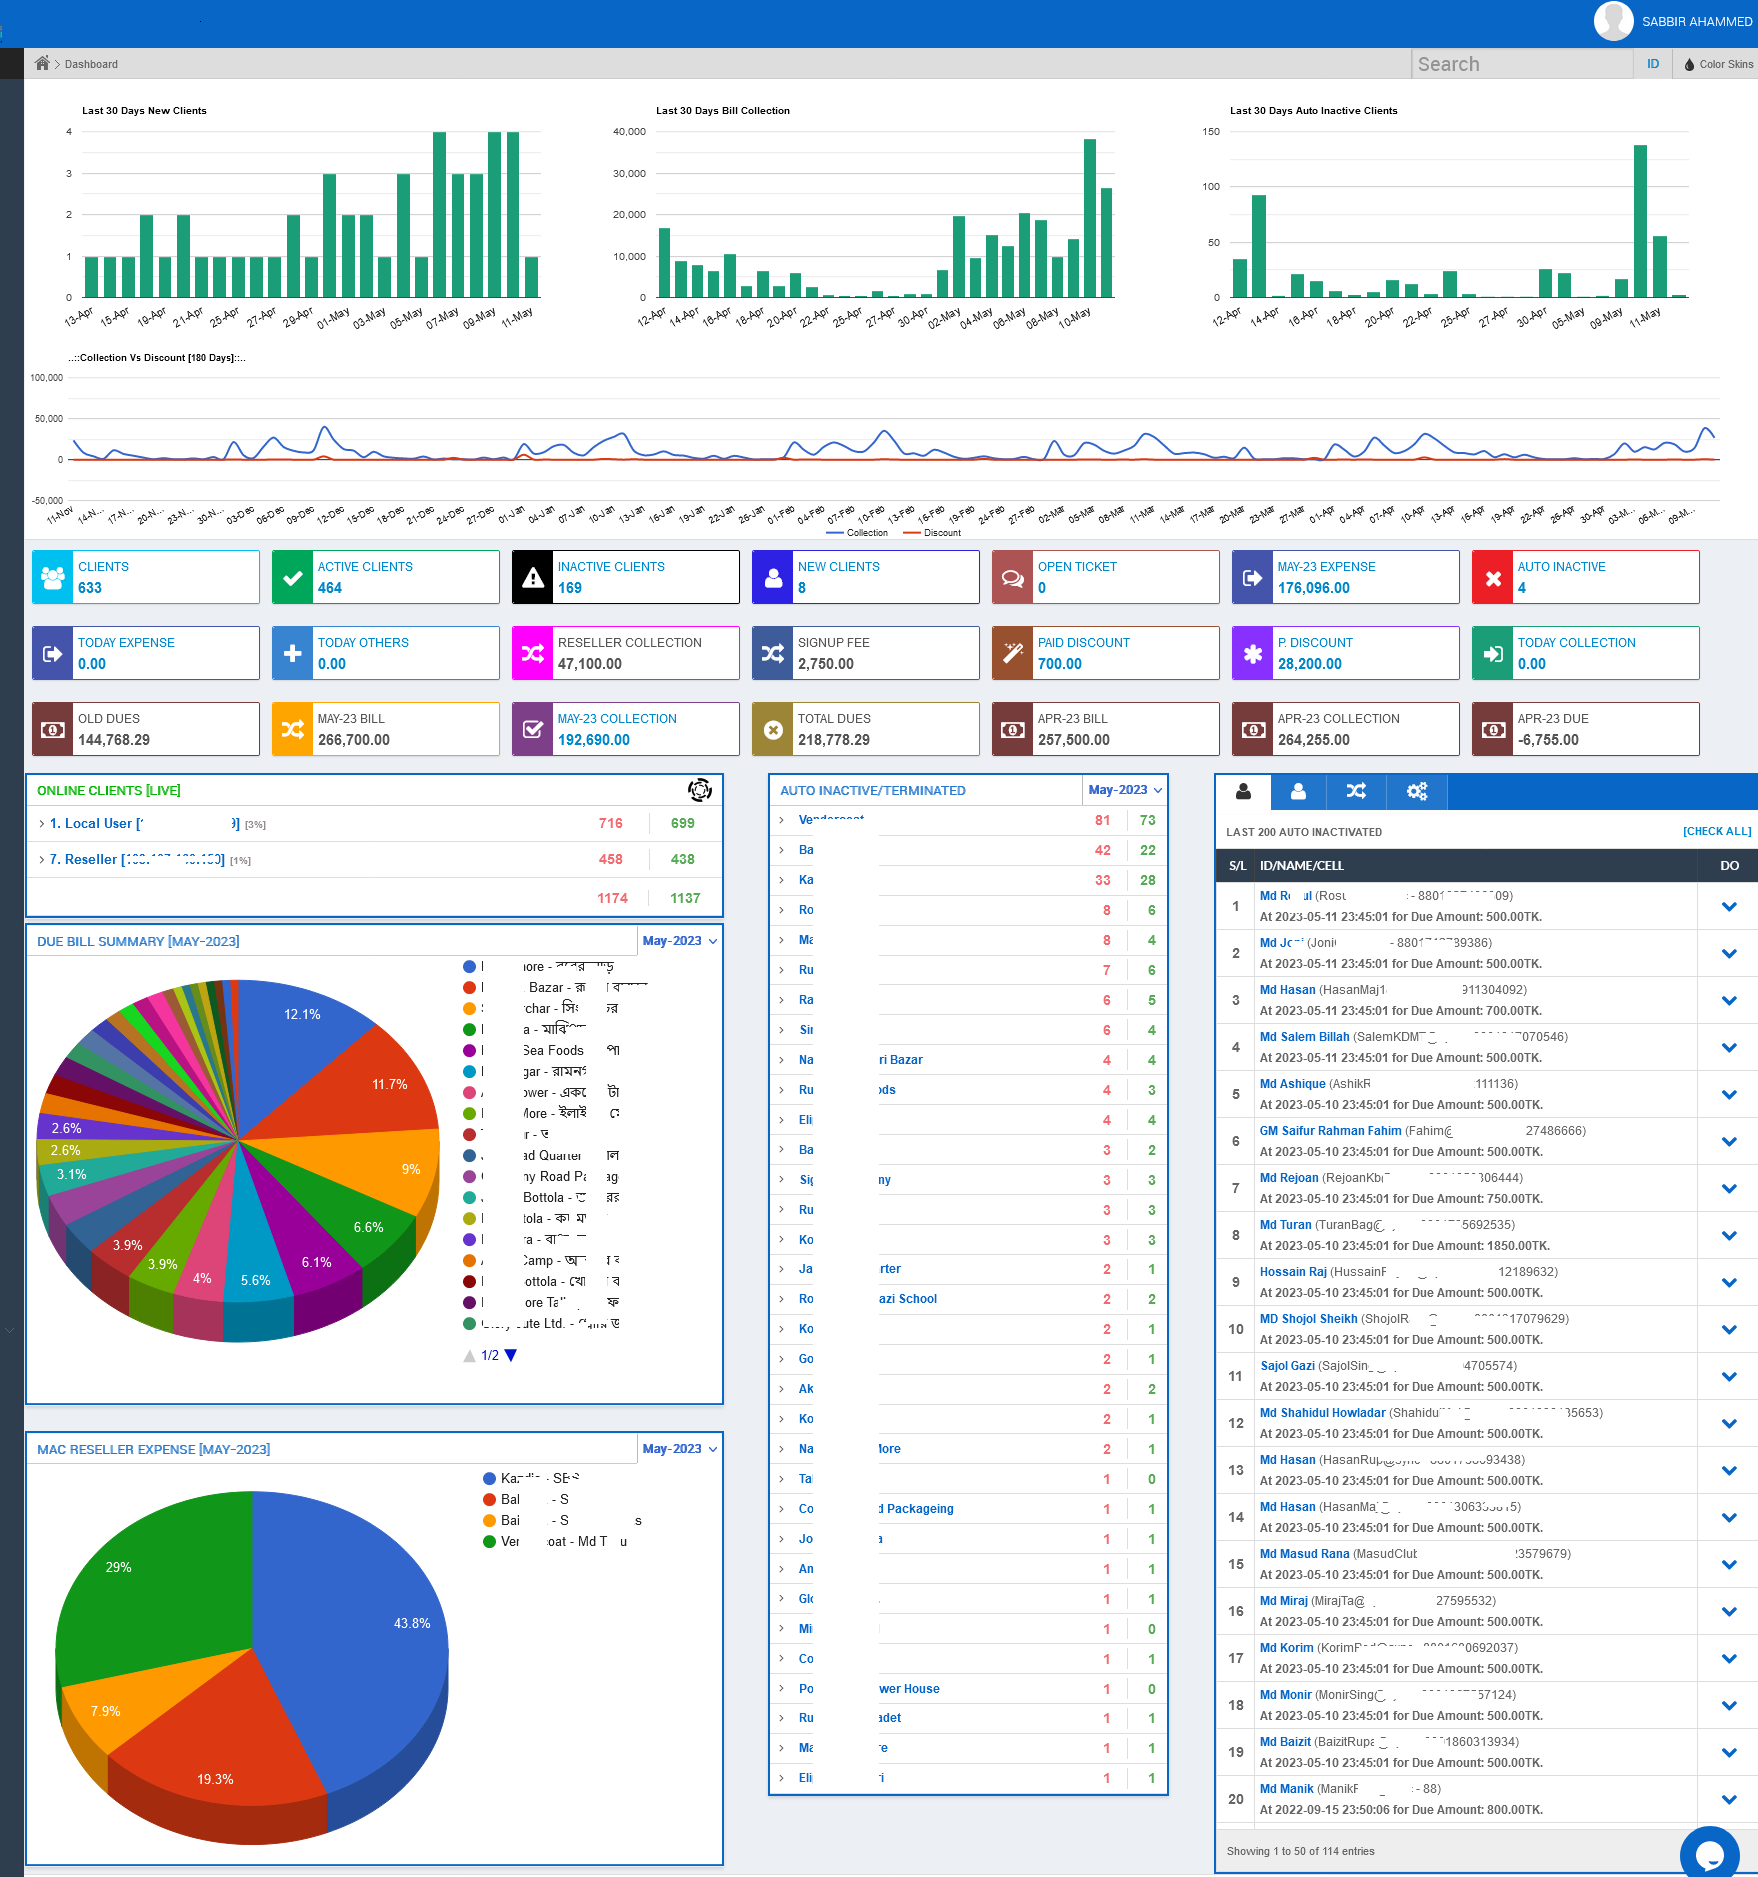Click the Open Ticket chat bubble icon
Image resolution: width=1758 pixels, height=1877 pixels.
coord(1013,578)
